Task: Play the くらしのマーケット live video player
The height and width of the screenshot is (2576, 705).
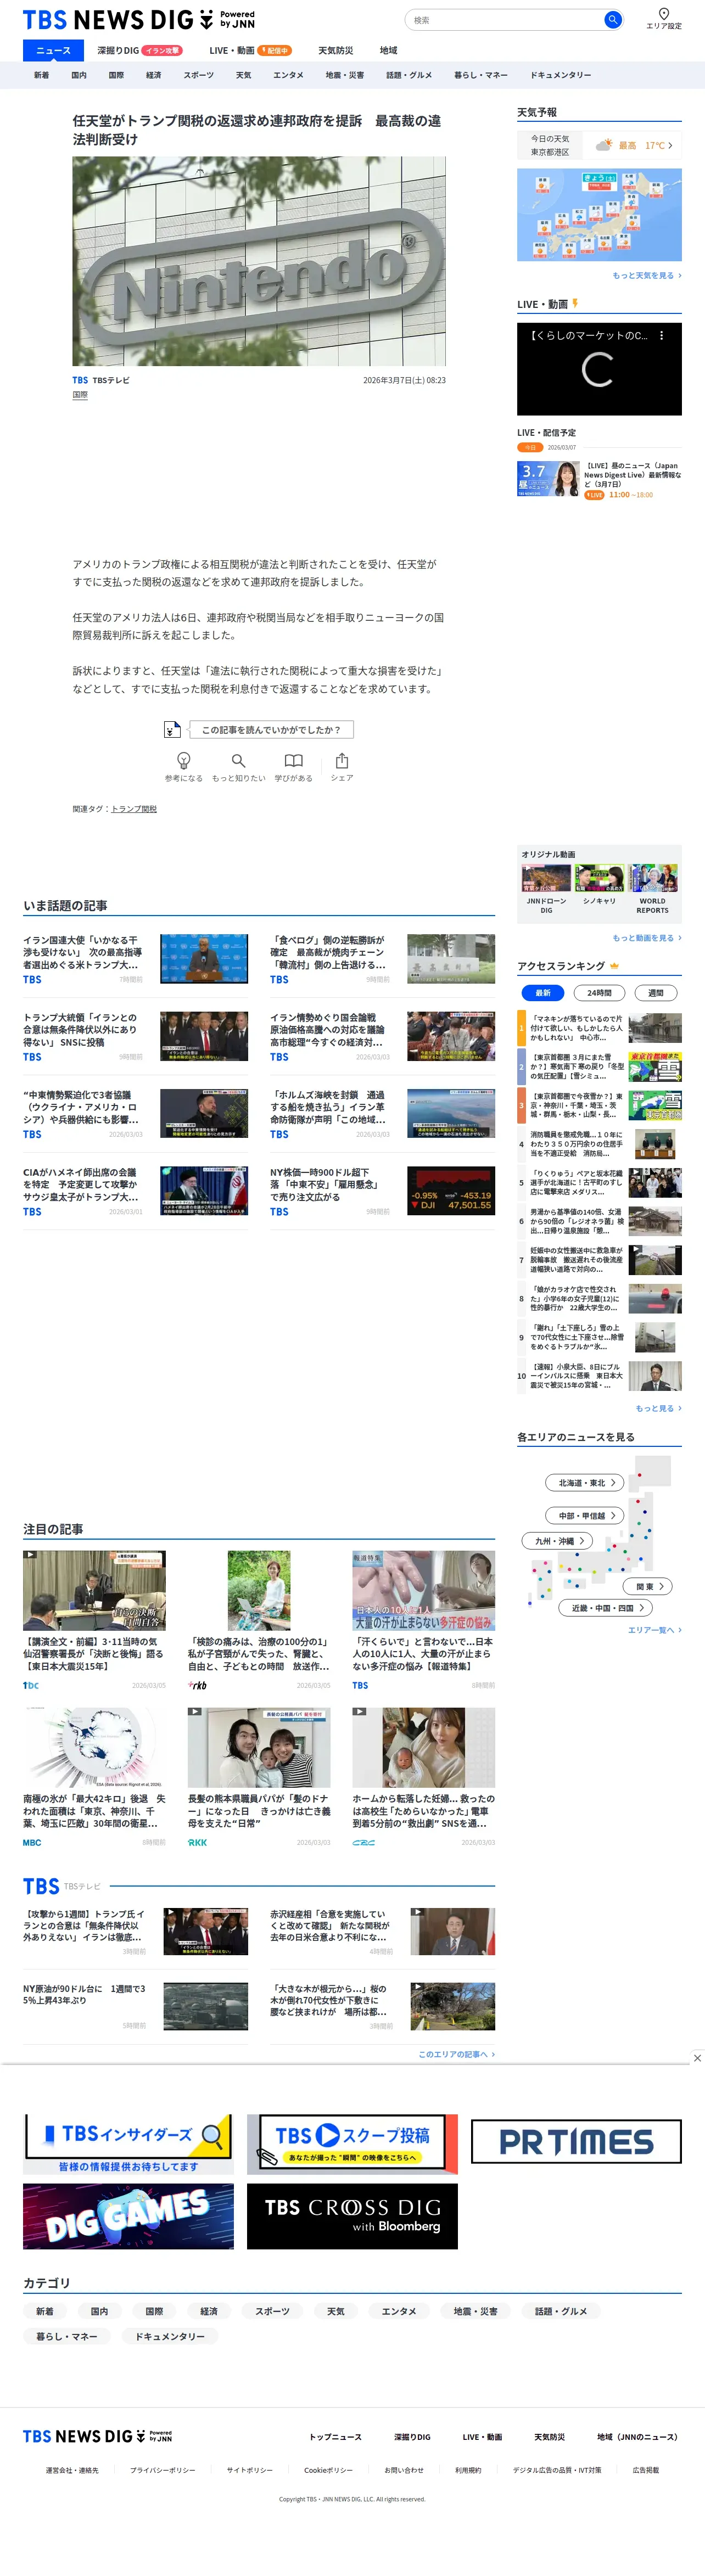Action: pos(599,369)
